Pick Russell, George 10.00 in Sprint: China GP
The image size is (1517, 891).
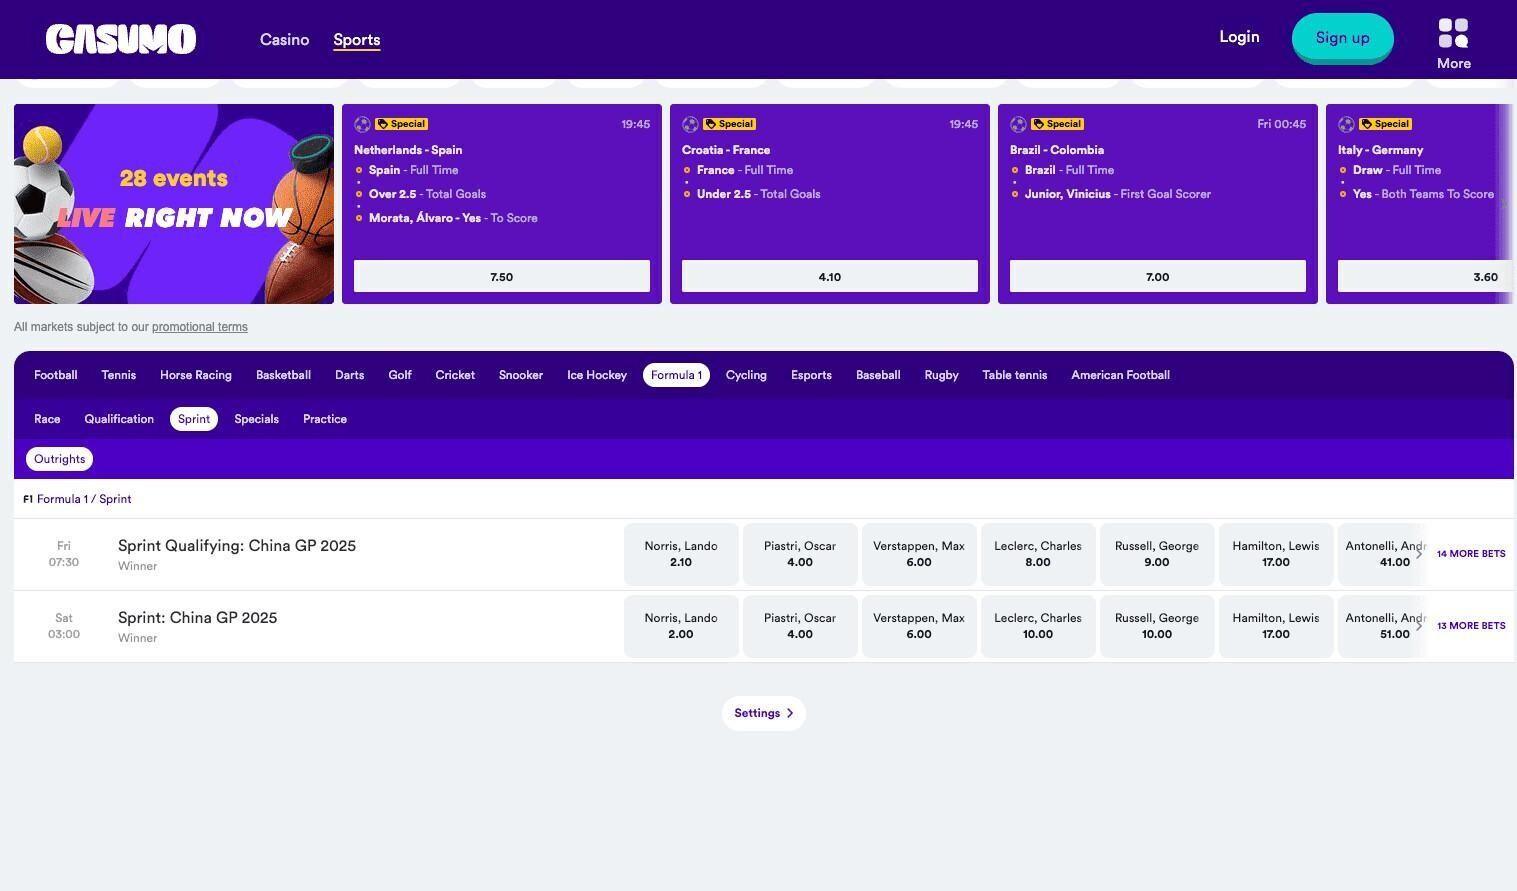coord(1157,626)
